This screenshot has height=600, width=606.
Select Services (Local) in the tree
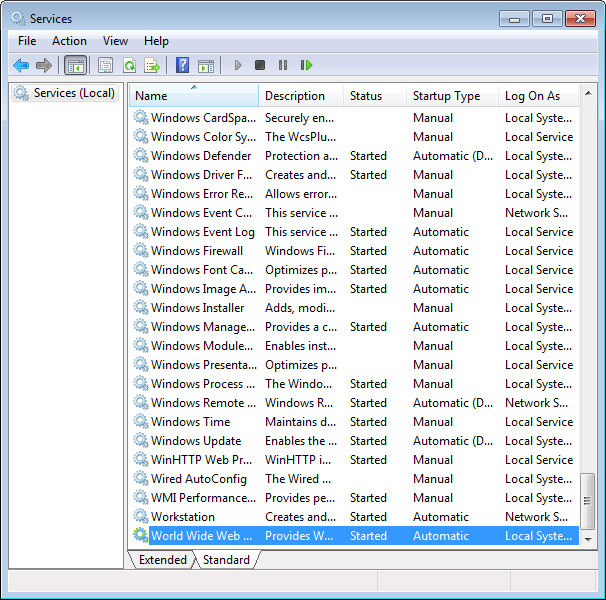click(65, 93)
